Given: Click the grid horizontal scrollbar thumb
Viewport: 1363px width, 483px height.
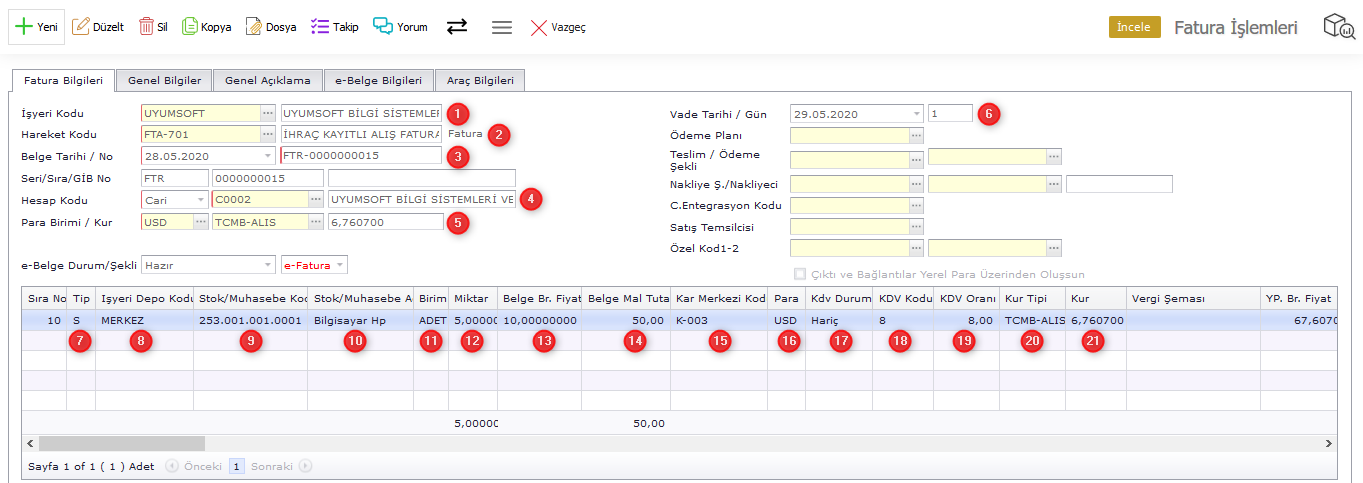Looking at the screenshot, I should [120, 442].
